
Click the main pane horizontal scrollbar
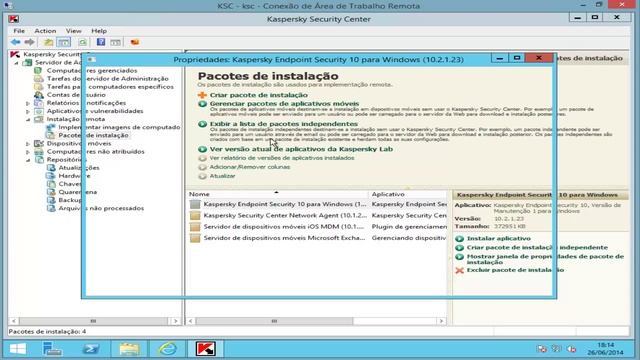[274, 321]
